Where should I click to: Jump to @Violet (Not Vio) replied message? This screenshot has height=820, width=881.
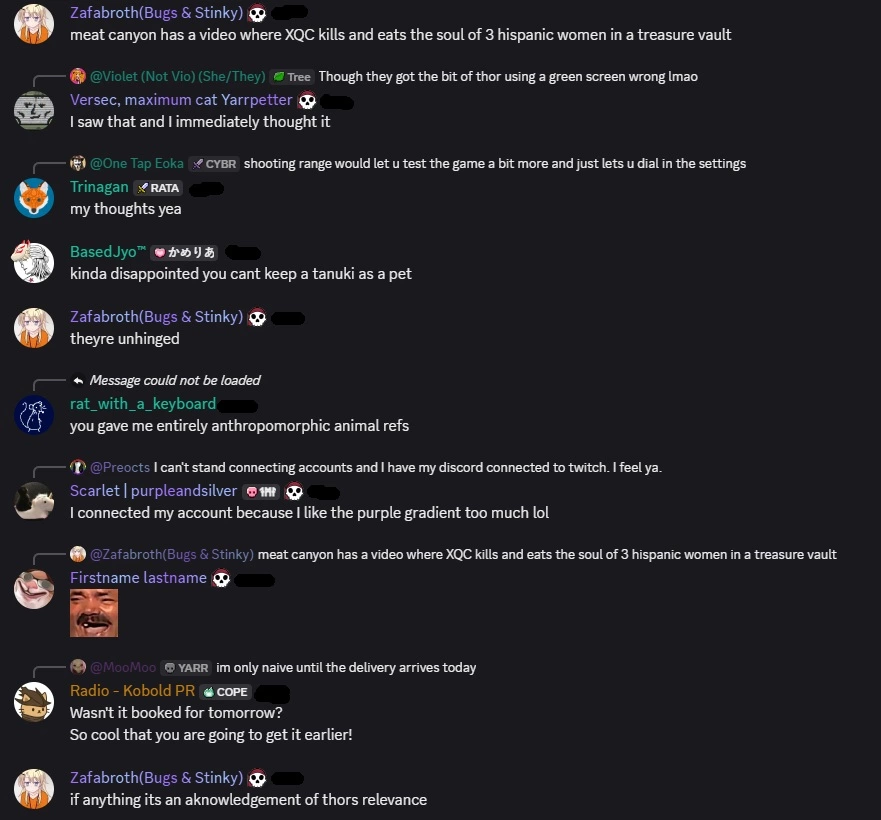(x=508, y=76)
